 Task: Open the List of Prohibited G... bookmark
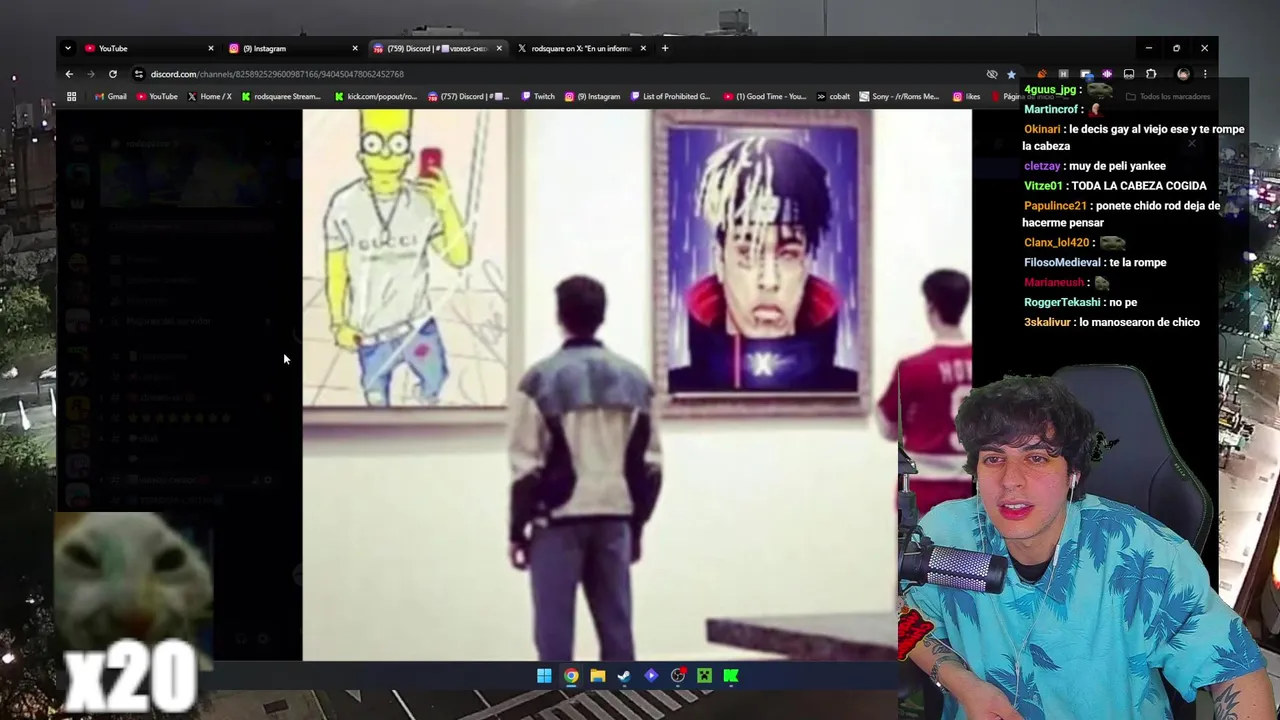671,97
